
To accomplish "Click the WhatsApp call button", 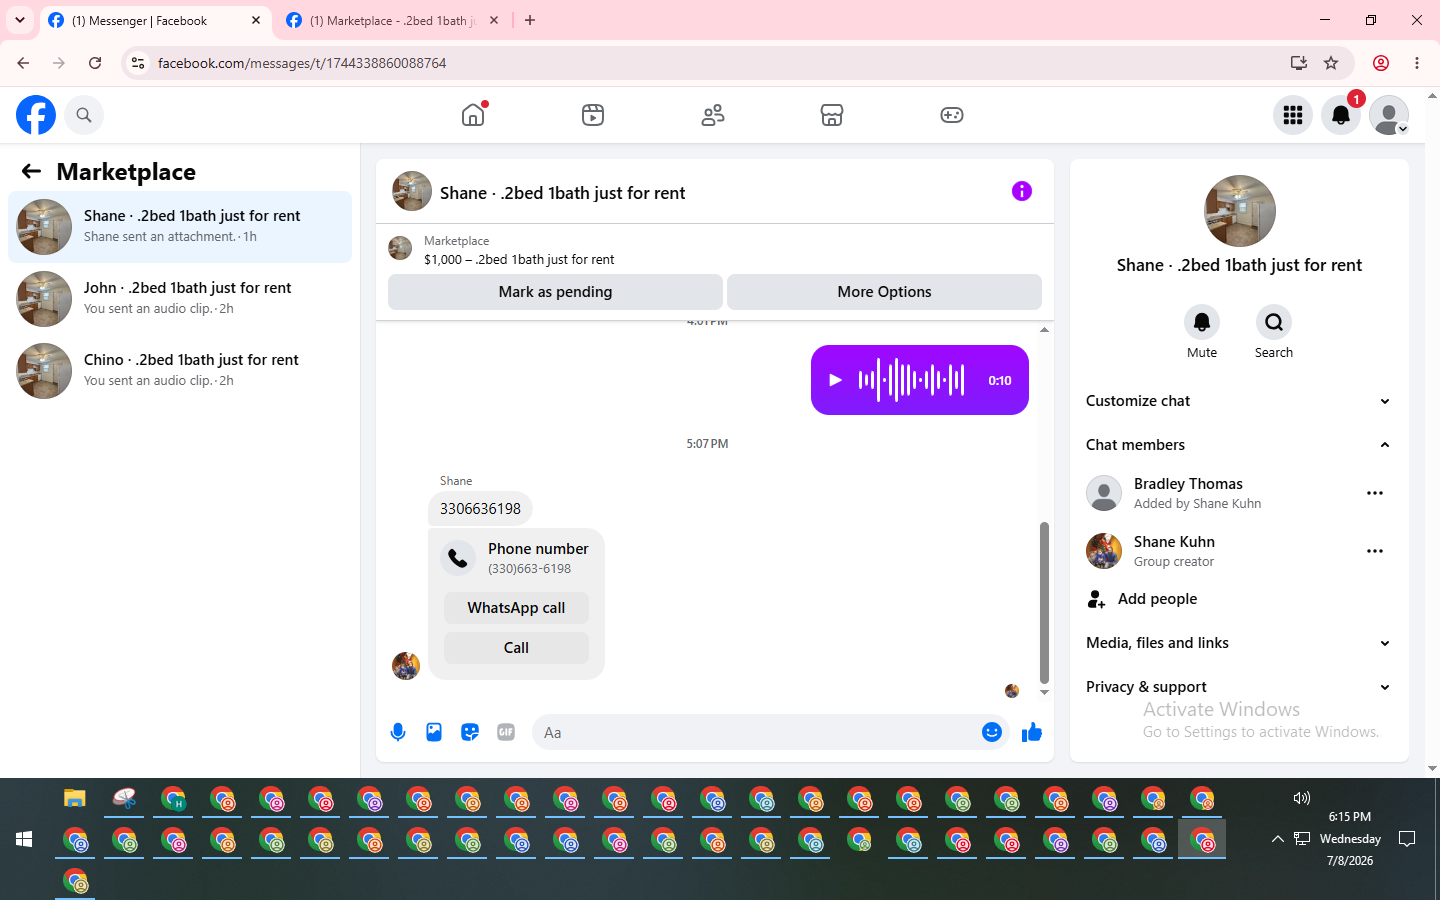I will pyautogui.click(x=516, y=608).
